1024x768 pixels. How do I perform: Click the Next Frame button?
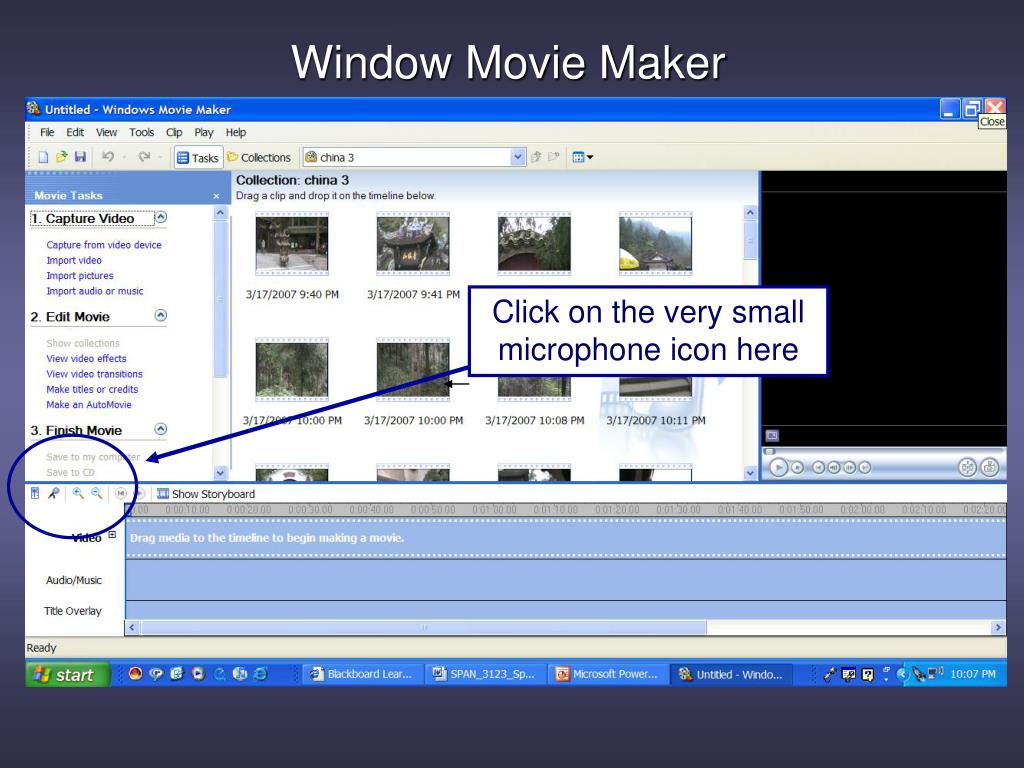(x=850, y=467)
